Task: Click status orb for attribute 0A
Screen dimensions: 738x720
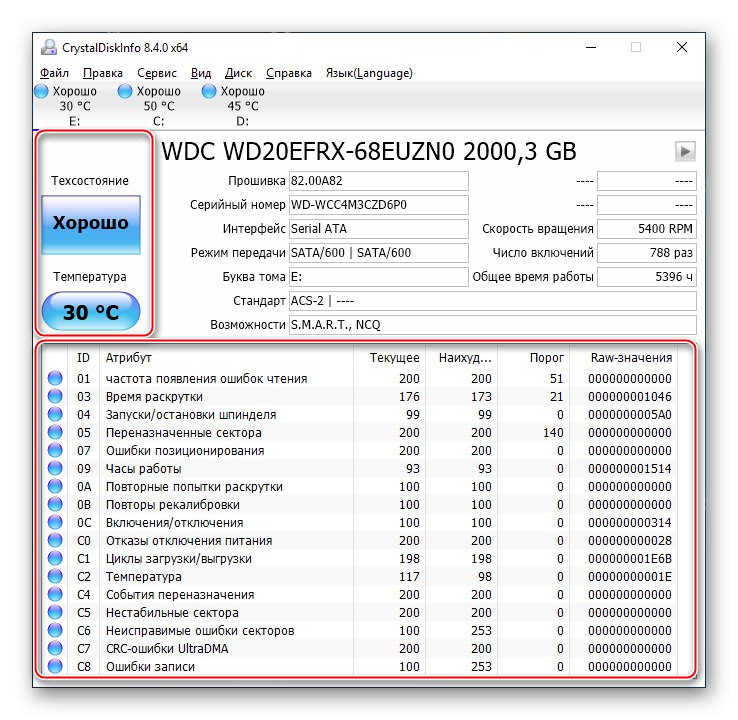Action: click(55, 486)
